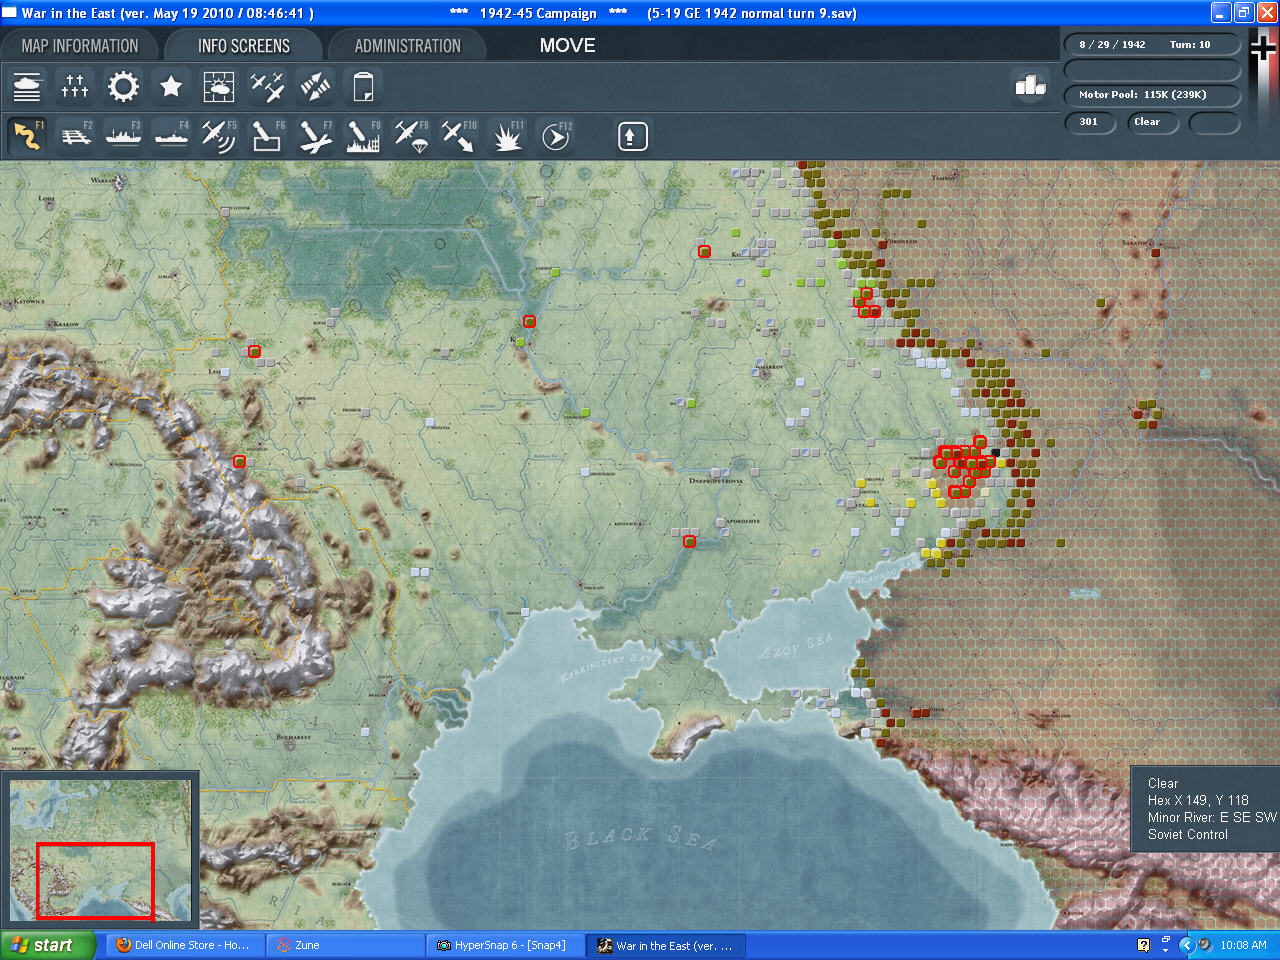This screenshot has width=1280, height=960.
Task: Click the German cross flag emblem
Action: pyautogui.click(x=1263, y=48)
